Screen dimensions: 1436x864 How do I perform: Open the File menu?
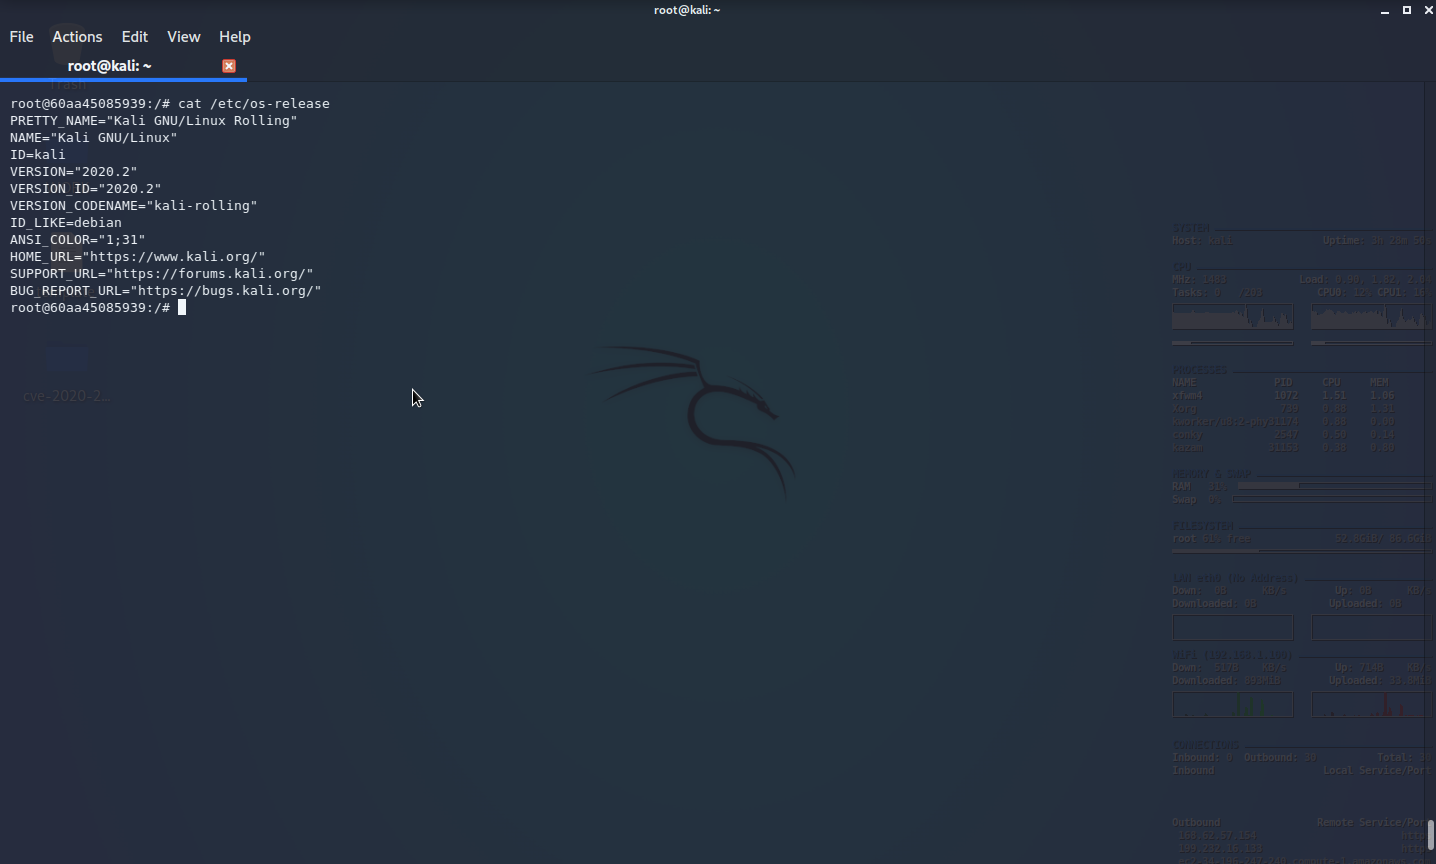(21, 37)
